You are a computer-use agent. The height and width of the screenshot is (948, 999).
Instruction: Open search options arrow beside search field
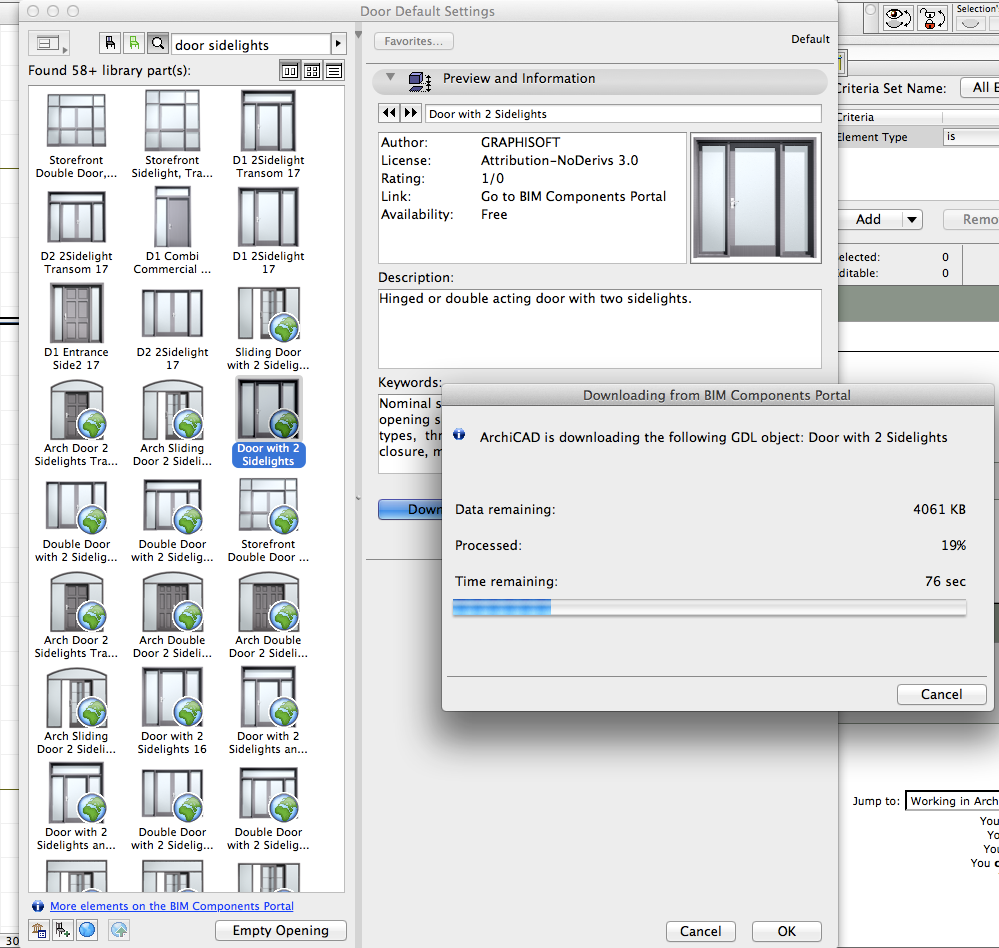coord(338,44)
